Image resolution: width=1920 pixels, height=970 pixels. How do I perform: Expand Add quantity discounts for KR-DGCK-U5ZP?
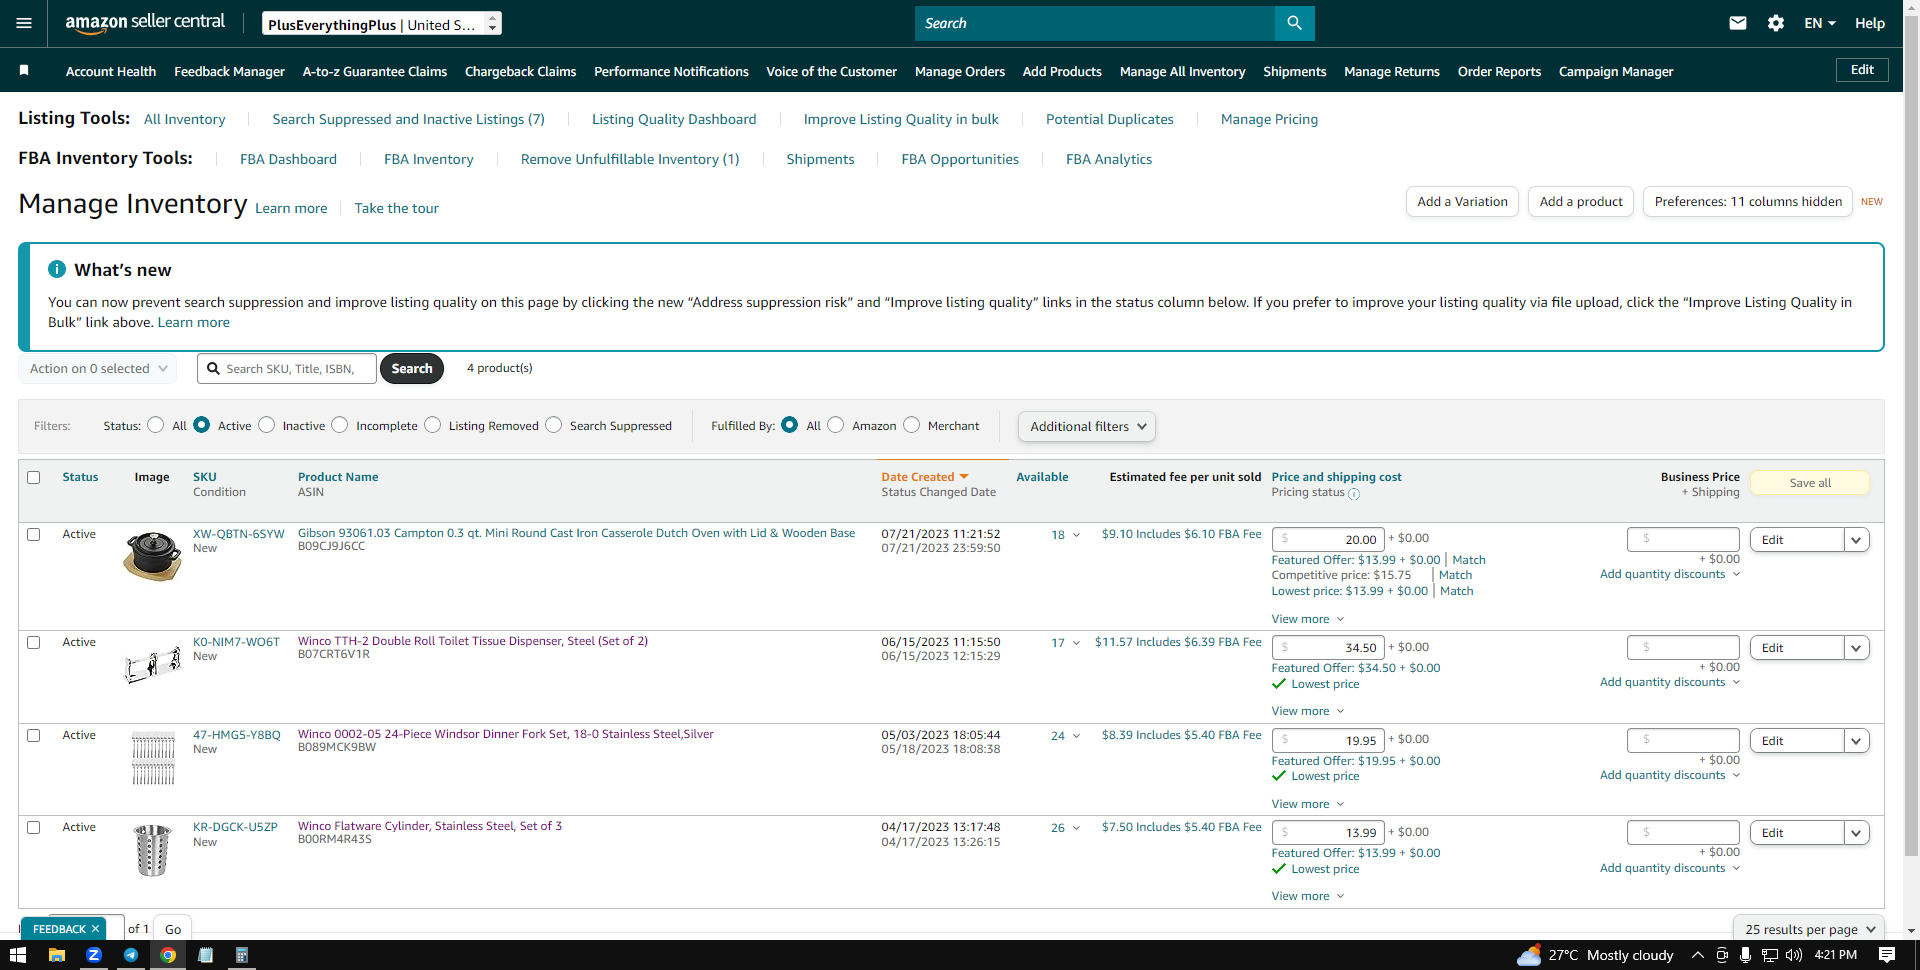tap(1670, 868)
